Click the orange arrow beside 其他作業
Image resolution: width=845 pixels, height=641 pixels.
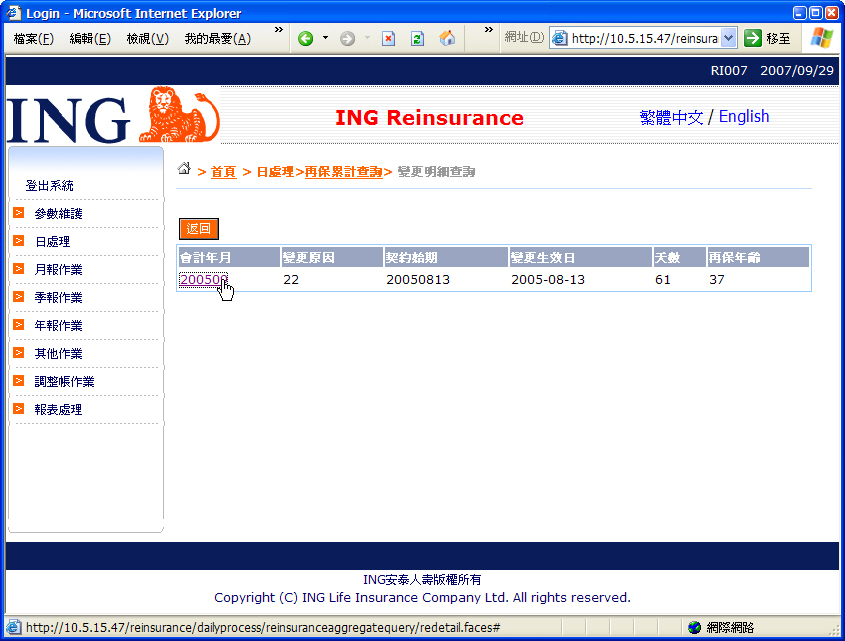point(19,353)
